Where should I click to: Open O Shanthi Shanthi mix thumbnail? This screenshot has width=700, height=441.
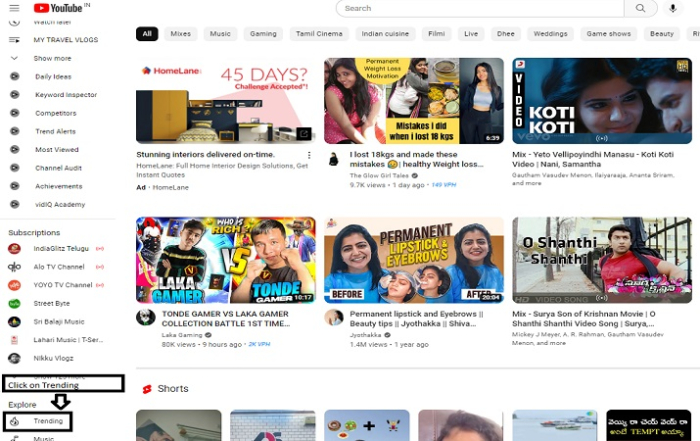[x=602, y=260]
